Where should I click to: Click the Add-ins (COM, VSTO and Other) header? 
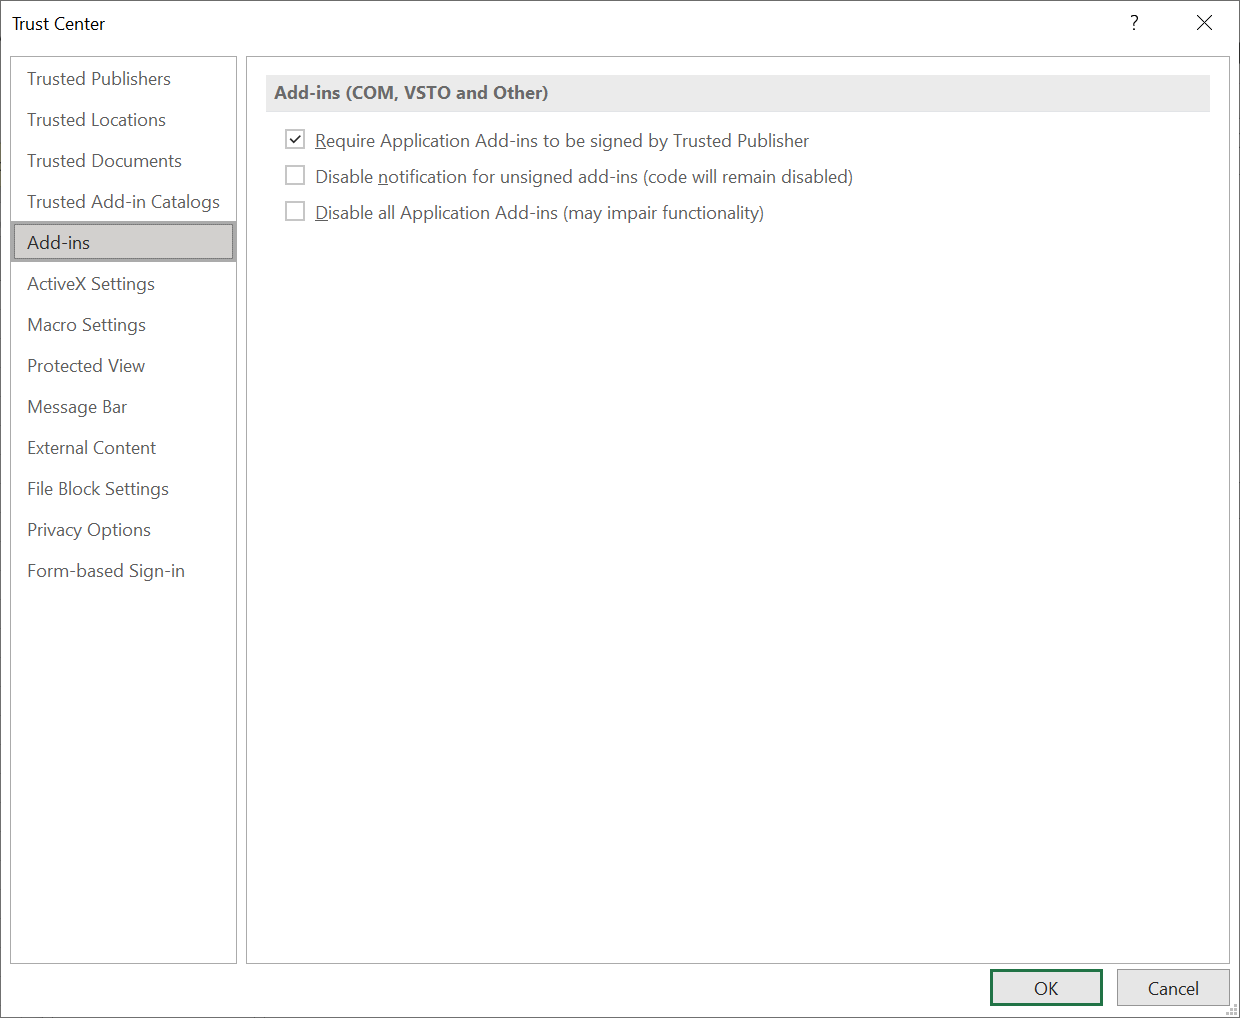[738, 93]
